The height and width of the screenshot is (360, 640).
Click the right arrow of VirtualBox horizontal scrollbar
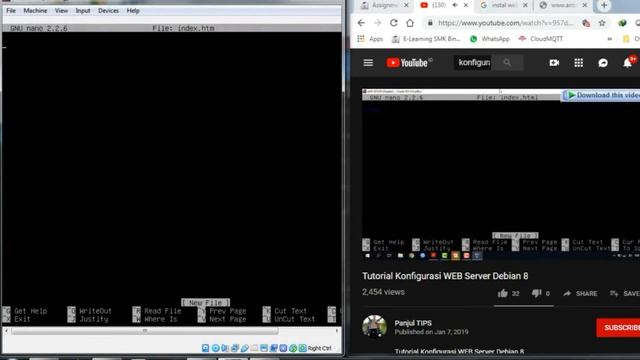click(337, 331)
